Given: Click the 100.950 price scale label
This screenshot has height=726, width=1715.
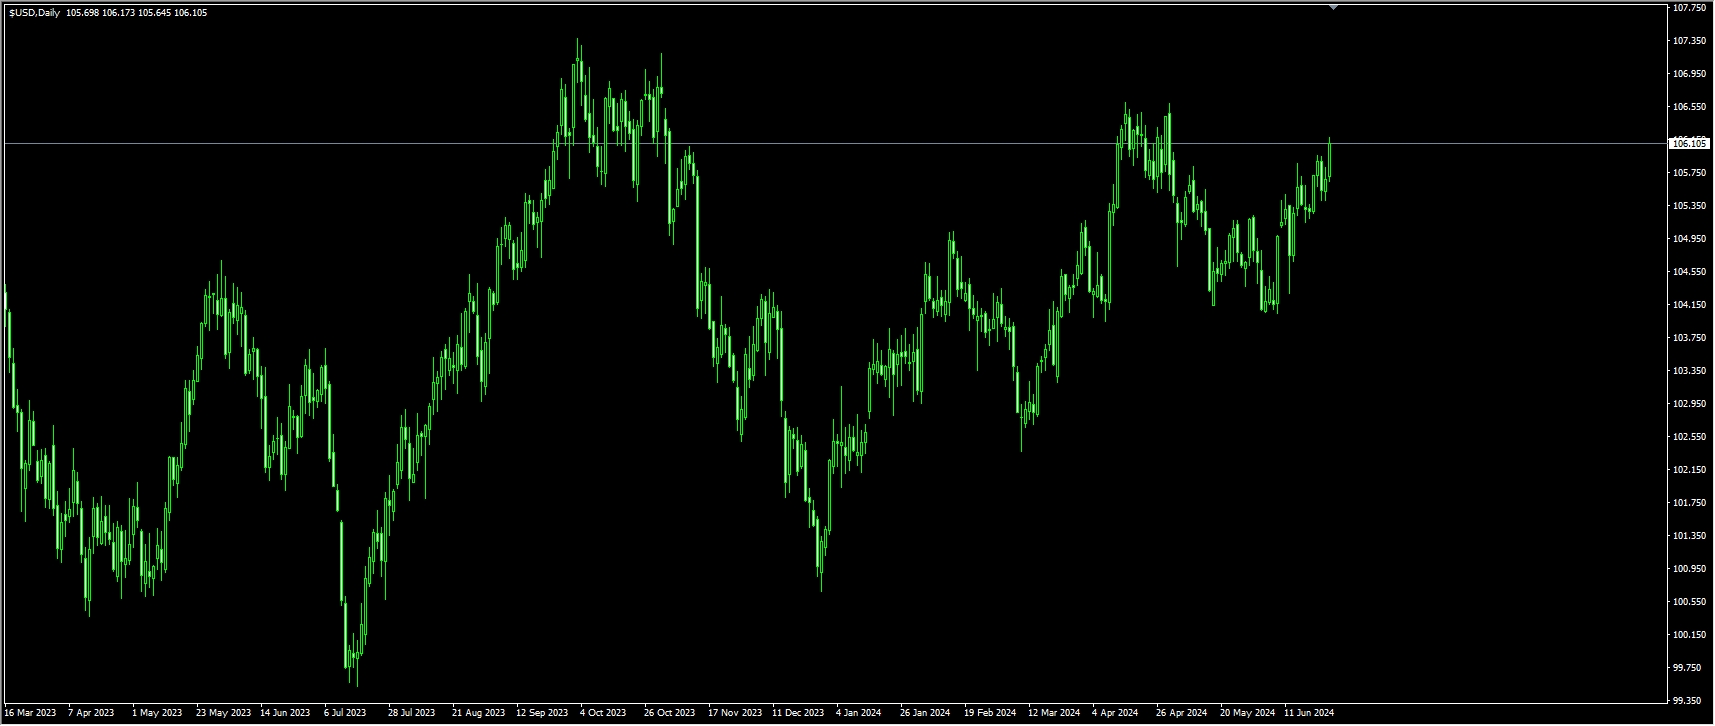Looking at the screenshot, I should (x=1689, y=569).
